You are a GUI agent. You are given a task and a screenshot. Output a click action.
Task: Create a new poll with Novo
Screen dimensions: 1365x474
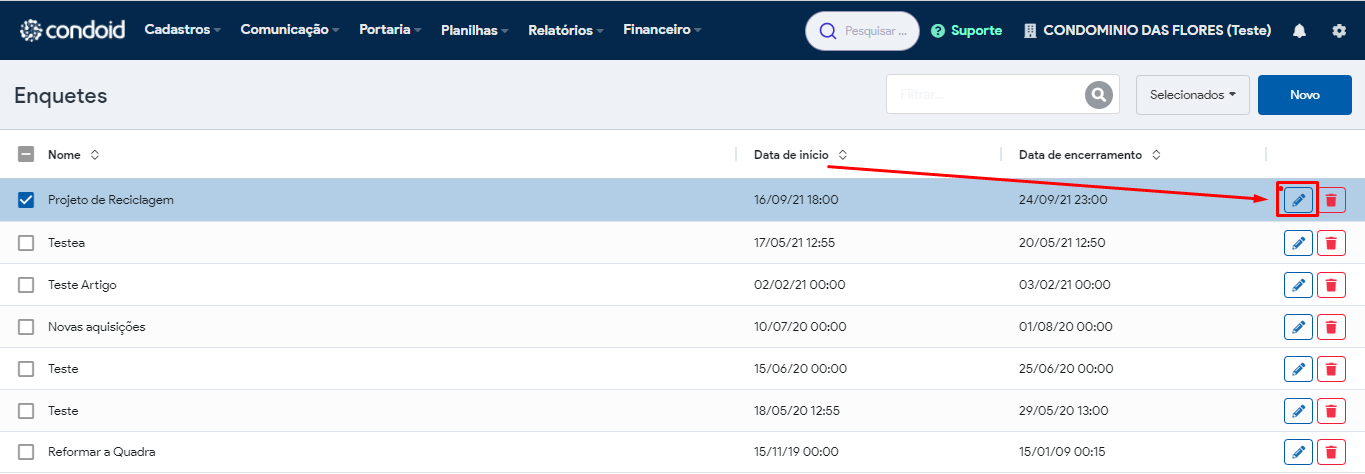1305,95
